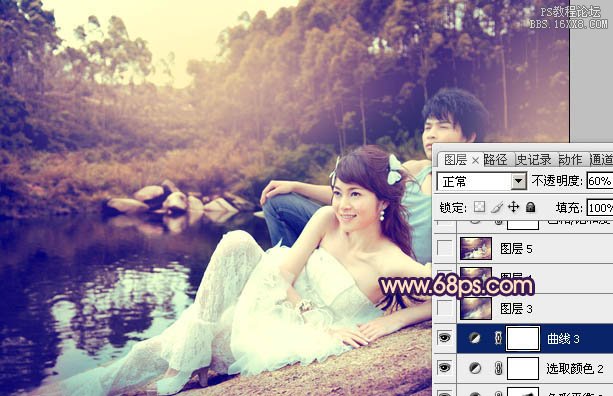Screen dimensions: 613x396
Task: Click the blend mode dropdown arrow
Action: (519, 181)
